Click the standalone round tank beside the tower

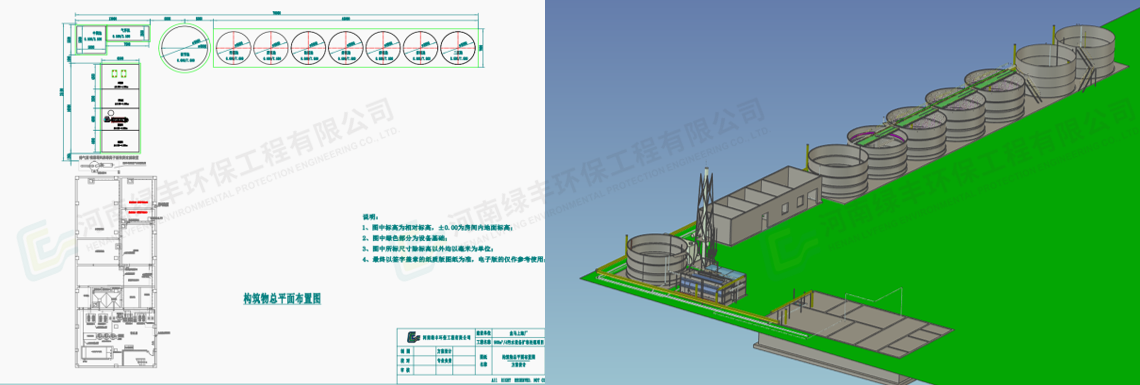click(x=657, y=260)
